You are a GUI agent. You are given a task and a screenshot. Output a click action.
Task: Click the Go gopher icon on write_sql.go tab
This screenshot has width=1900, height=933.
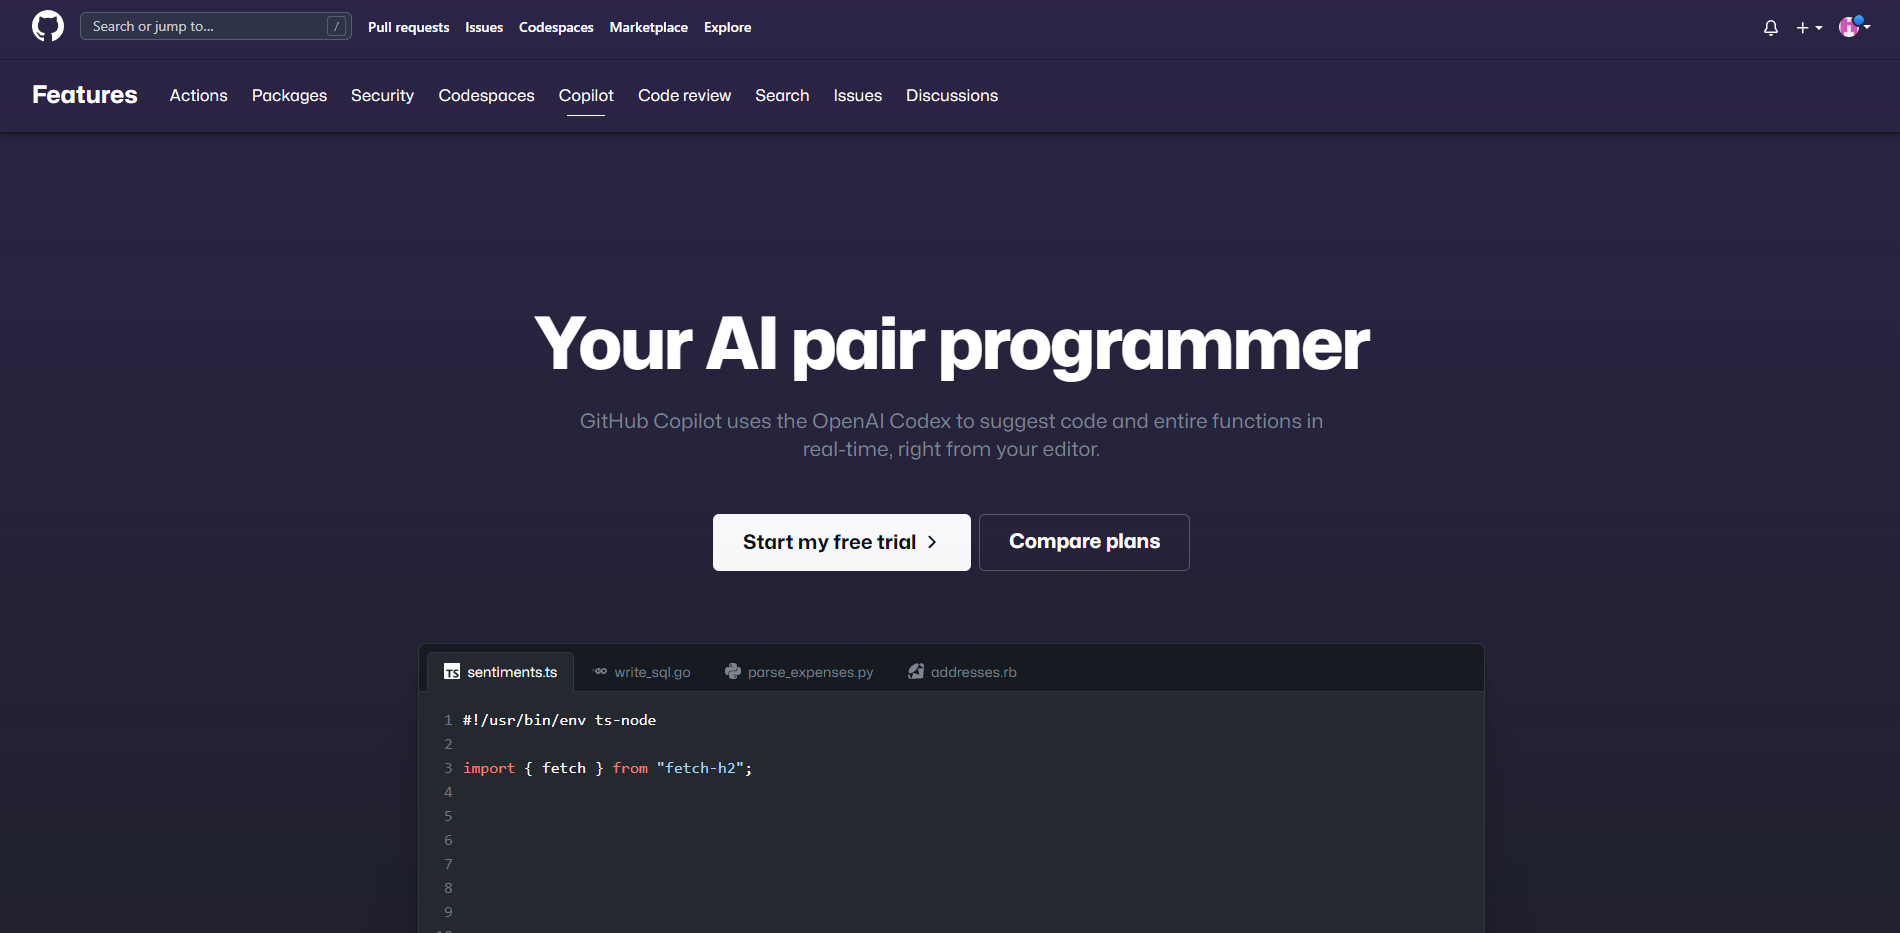coord(599,671)
